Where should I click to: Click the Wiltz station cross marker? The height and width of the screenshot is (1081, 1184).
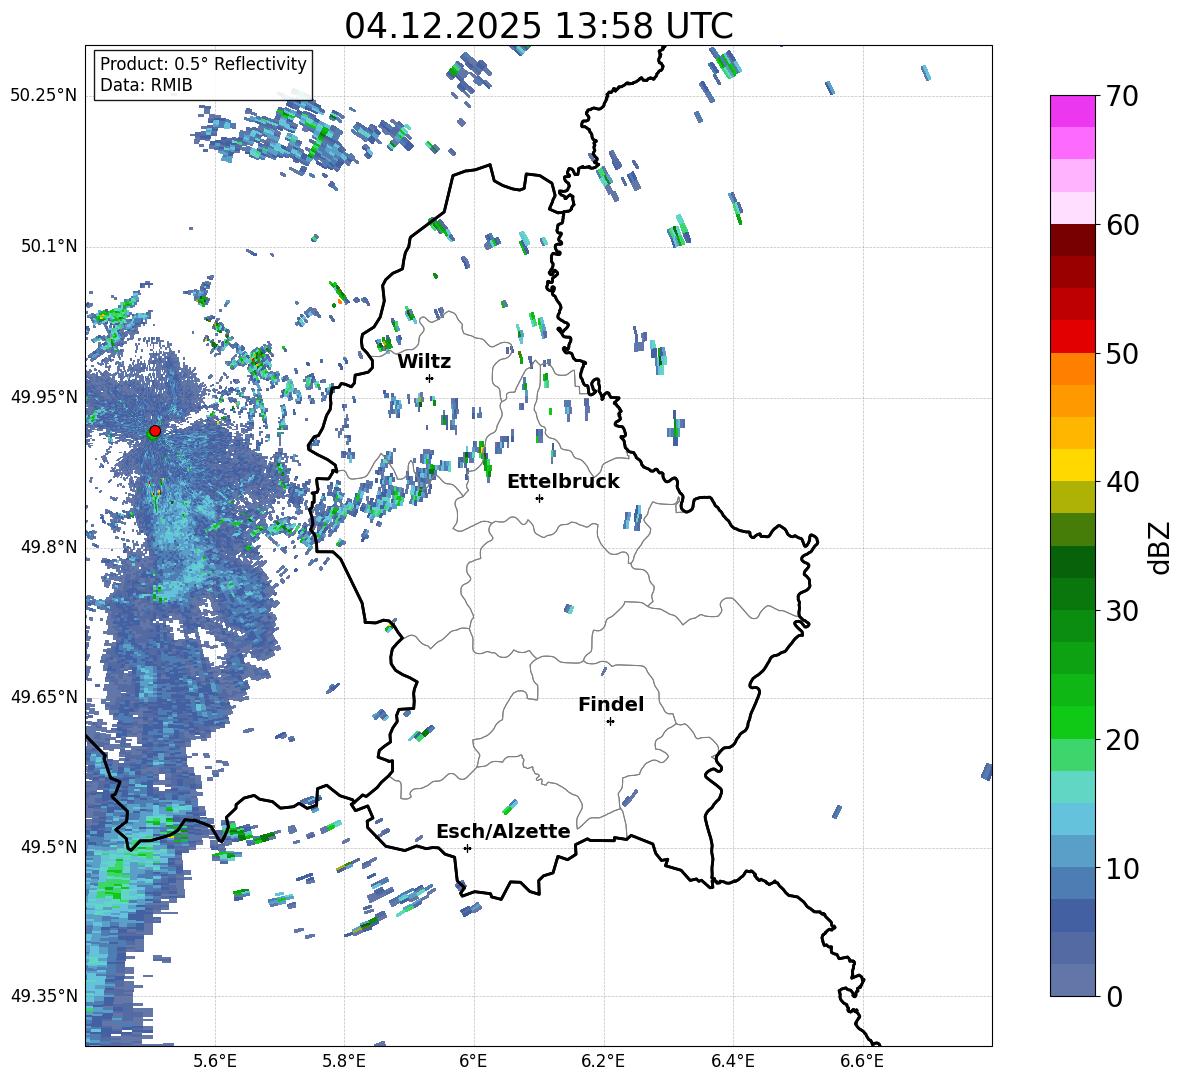tap(430, 378)
